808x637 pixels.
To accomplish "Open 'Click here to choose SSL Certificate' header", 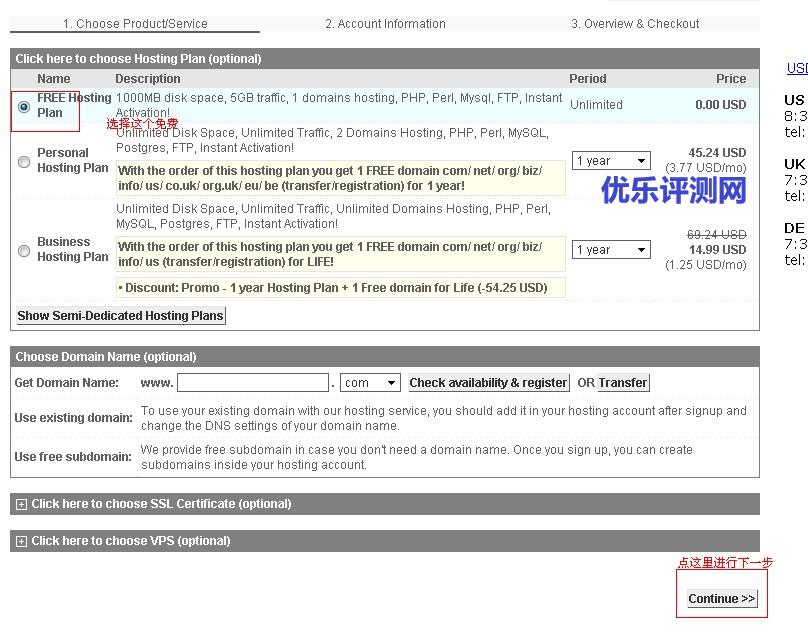I will click(161, 504).
